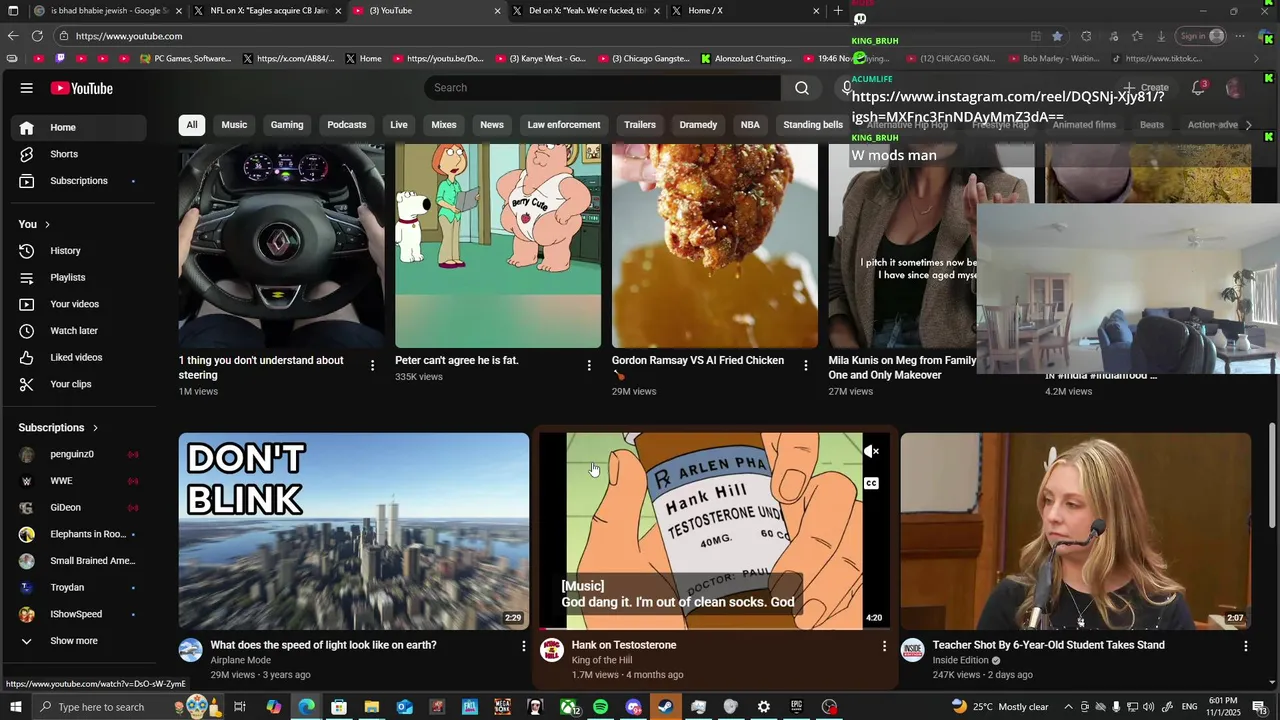Unmute the Hank on Testosterone preview
The height and width of the screenshot is (720, 1280).
coord(871,452)
